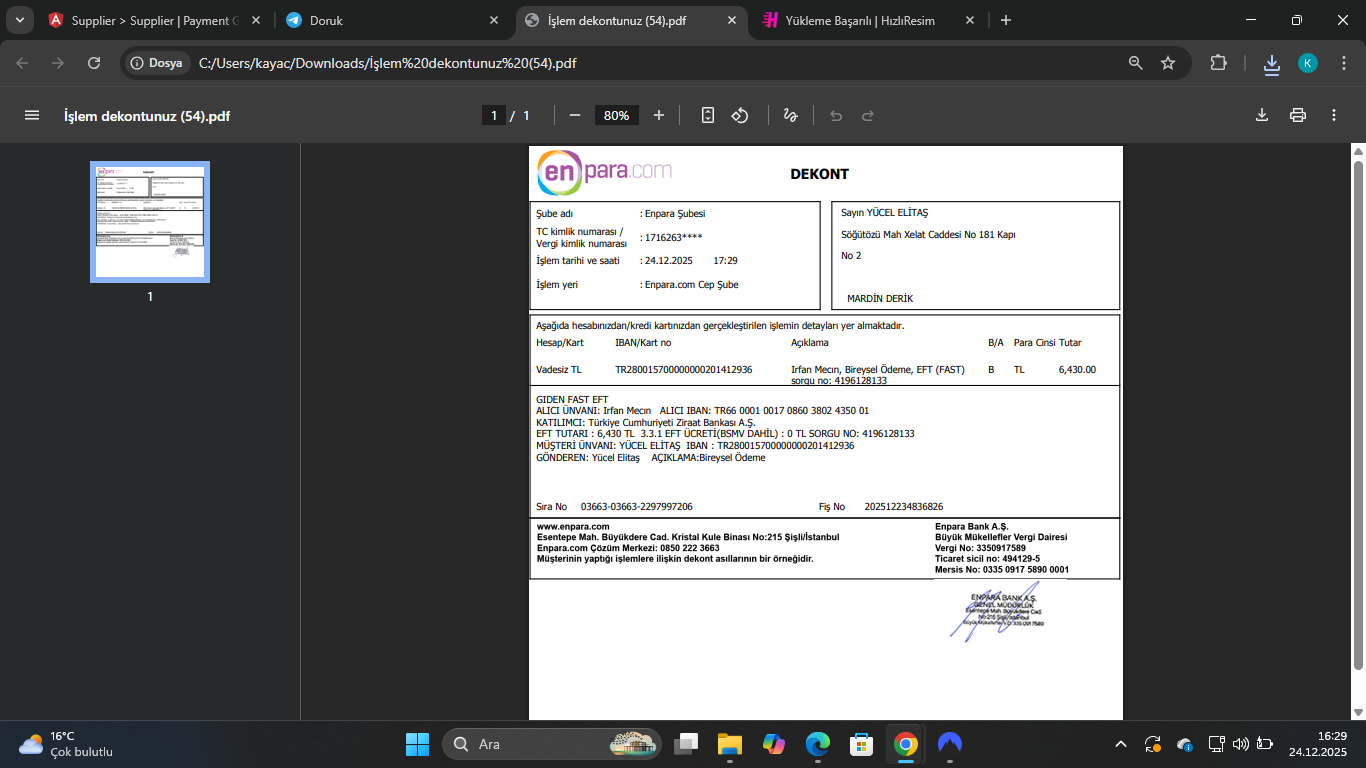
Task: Open Task View on the taskbar
Action: pos(686,744)
